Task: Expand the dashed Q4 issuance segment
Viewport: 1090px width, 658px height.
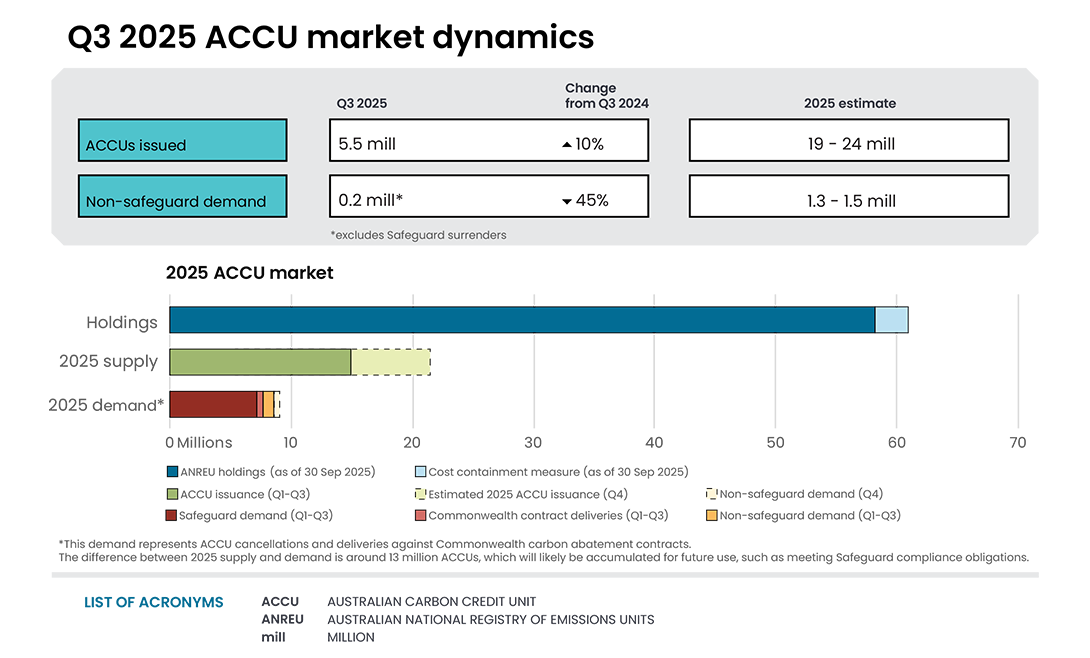Action: coord(390,362)
